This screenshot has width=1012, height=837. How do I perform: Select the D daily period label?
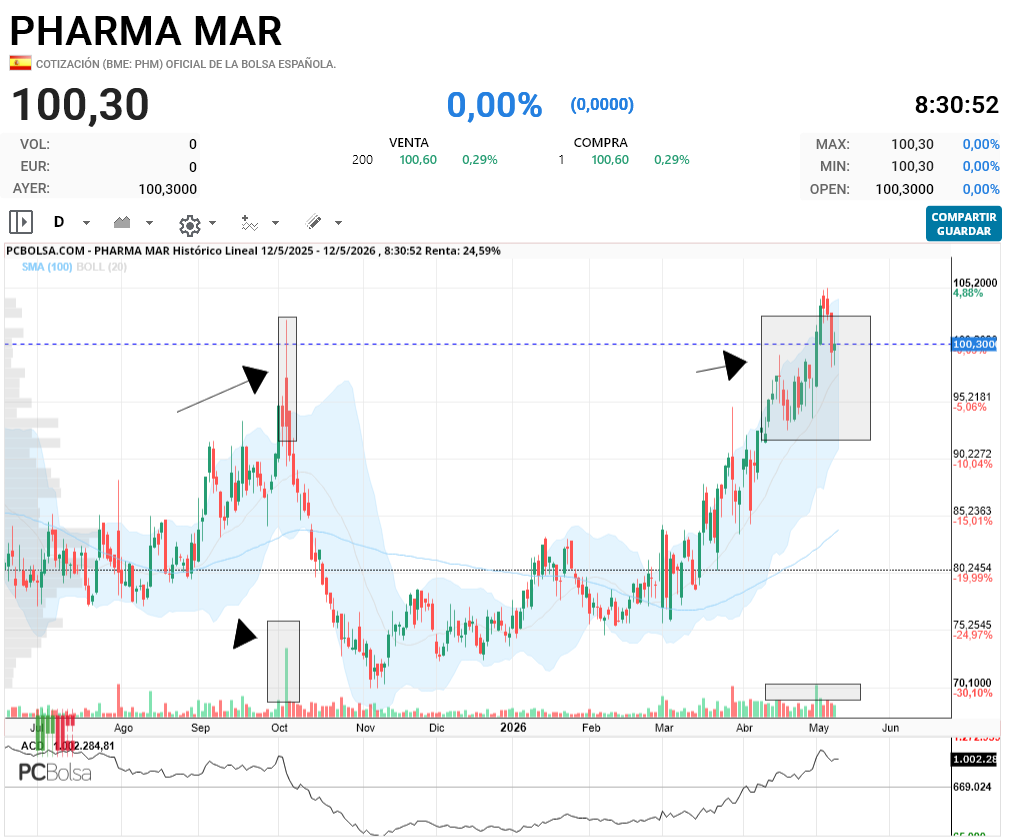pos(59,222)
